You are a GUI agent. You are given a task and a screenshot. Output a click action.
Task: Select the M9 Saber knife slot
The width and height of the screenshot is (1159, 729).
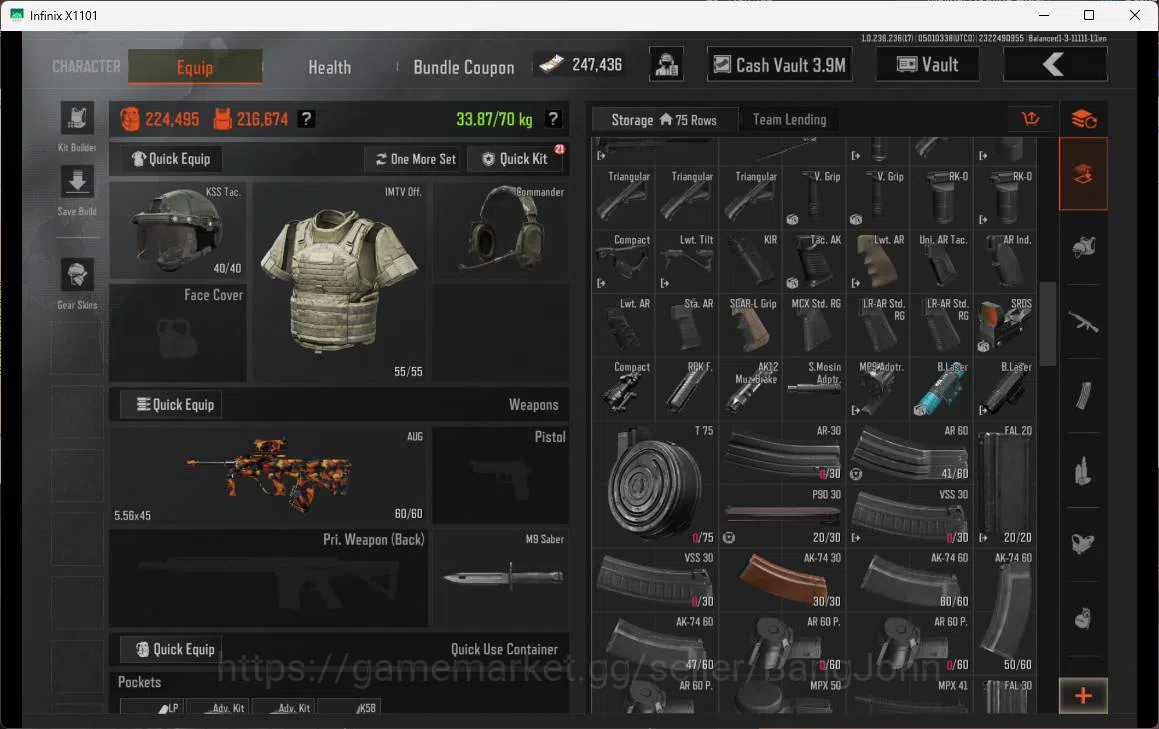(x=500, y=578)
